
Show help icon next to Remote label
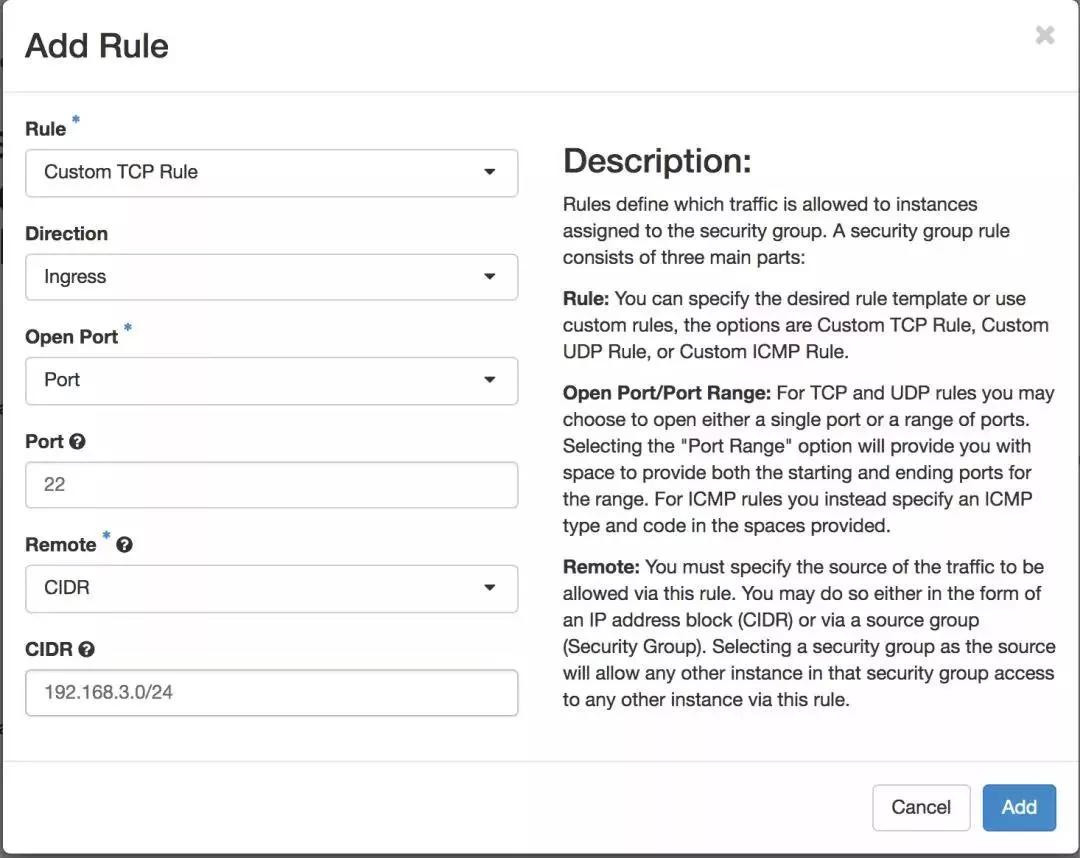(125, 545)
